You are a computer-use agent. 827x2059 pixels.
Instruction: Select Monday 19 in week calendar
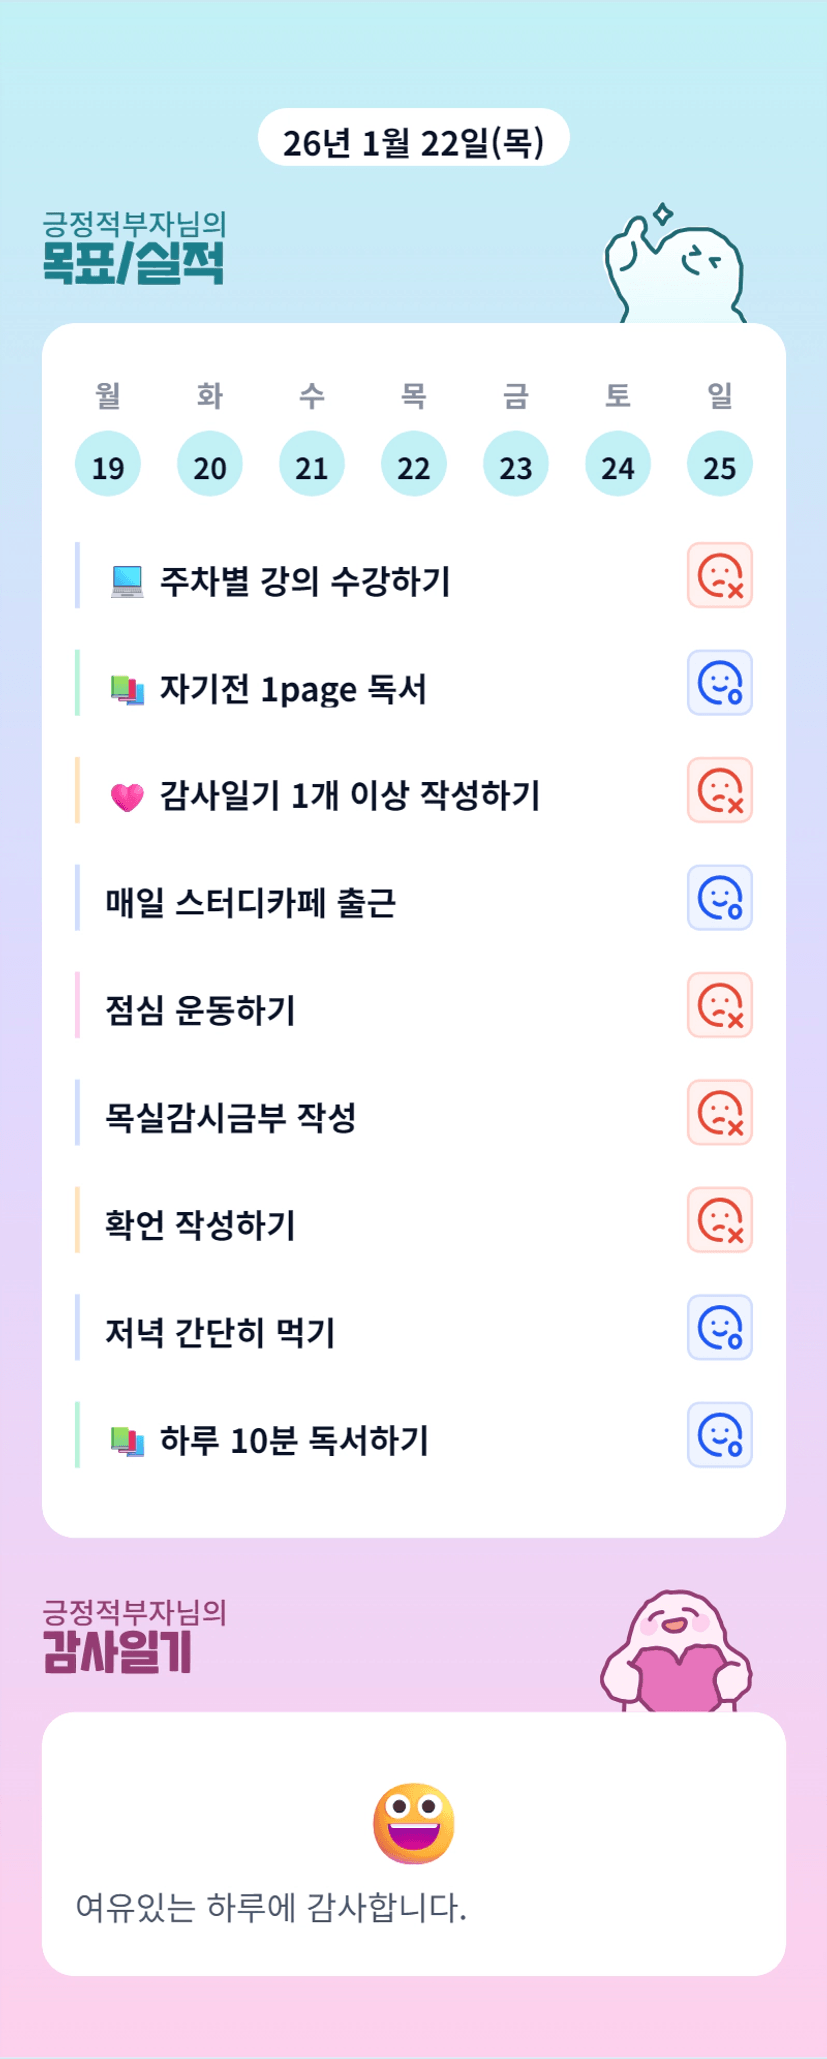coord(108,465)
